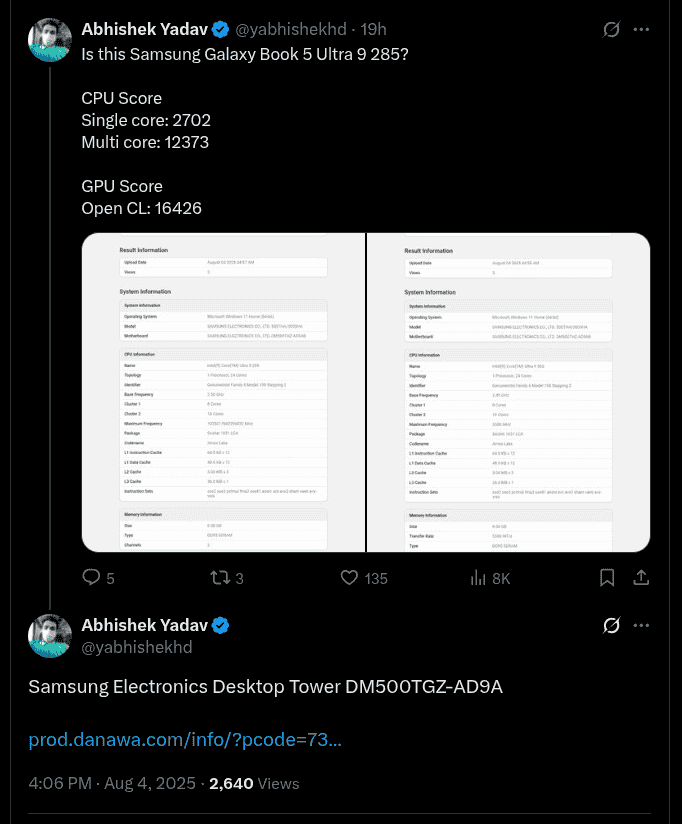Screen dimensions: 682x824
Task: Open the right benchmark screenshot image
Action: [509, 392]
